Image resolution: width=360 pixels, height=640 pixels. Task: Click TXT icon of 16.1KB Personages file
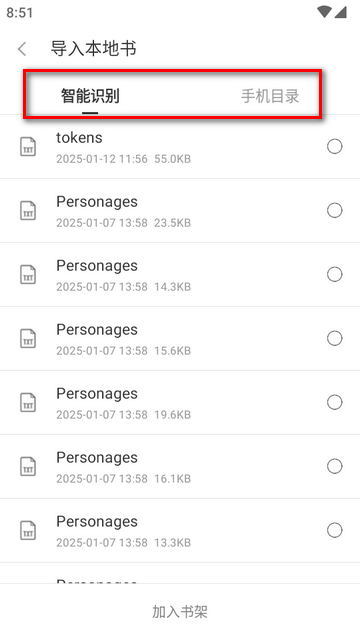(x=28, y=466)
